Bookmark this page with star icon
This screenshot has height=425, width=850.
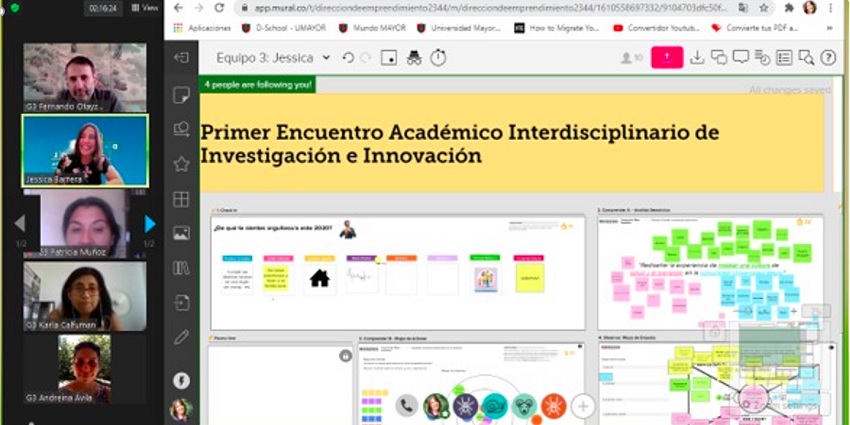click(x=764, y=8)
